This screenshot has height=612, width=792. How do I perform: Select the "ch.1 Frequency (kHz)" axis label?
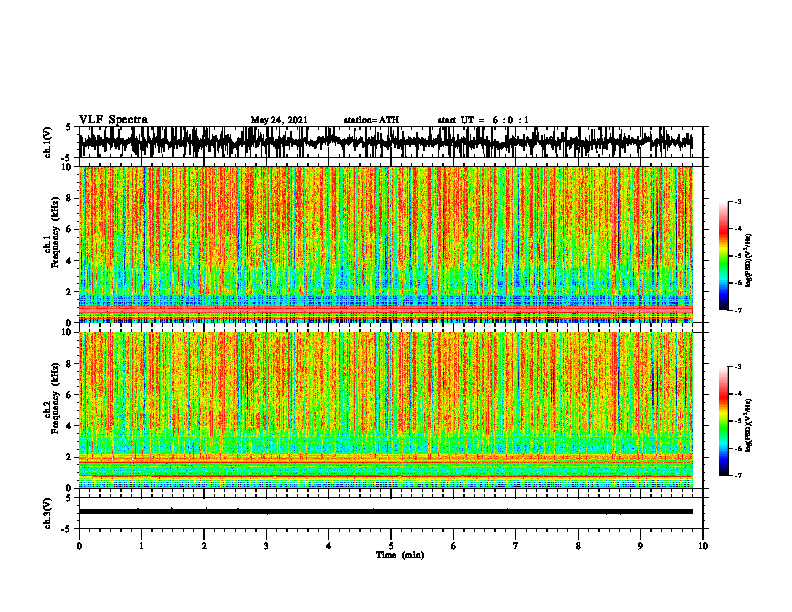[53, 232]
